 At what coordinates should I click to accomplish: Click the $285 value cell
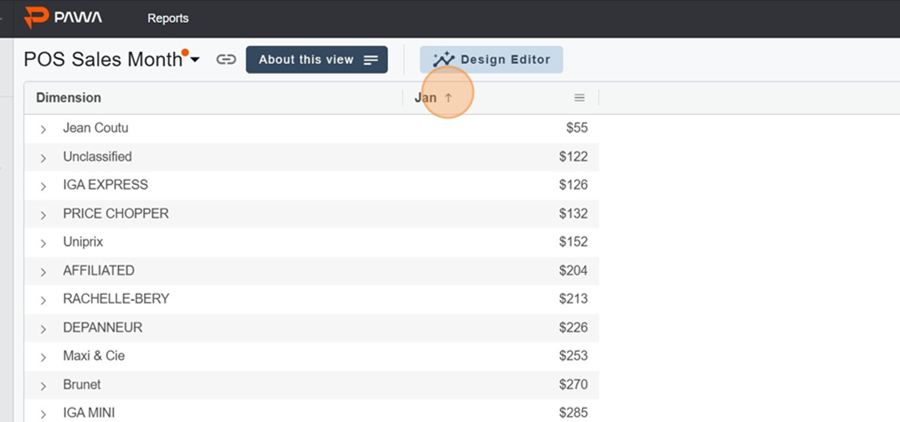pos(573,413)
